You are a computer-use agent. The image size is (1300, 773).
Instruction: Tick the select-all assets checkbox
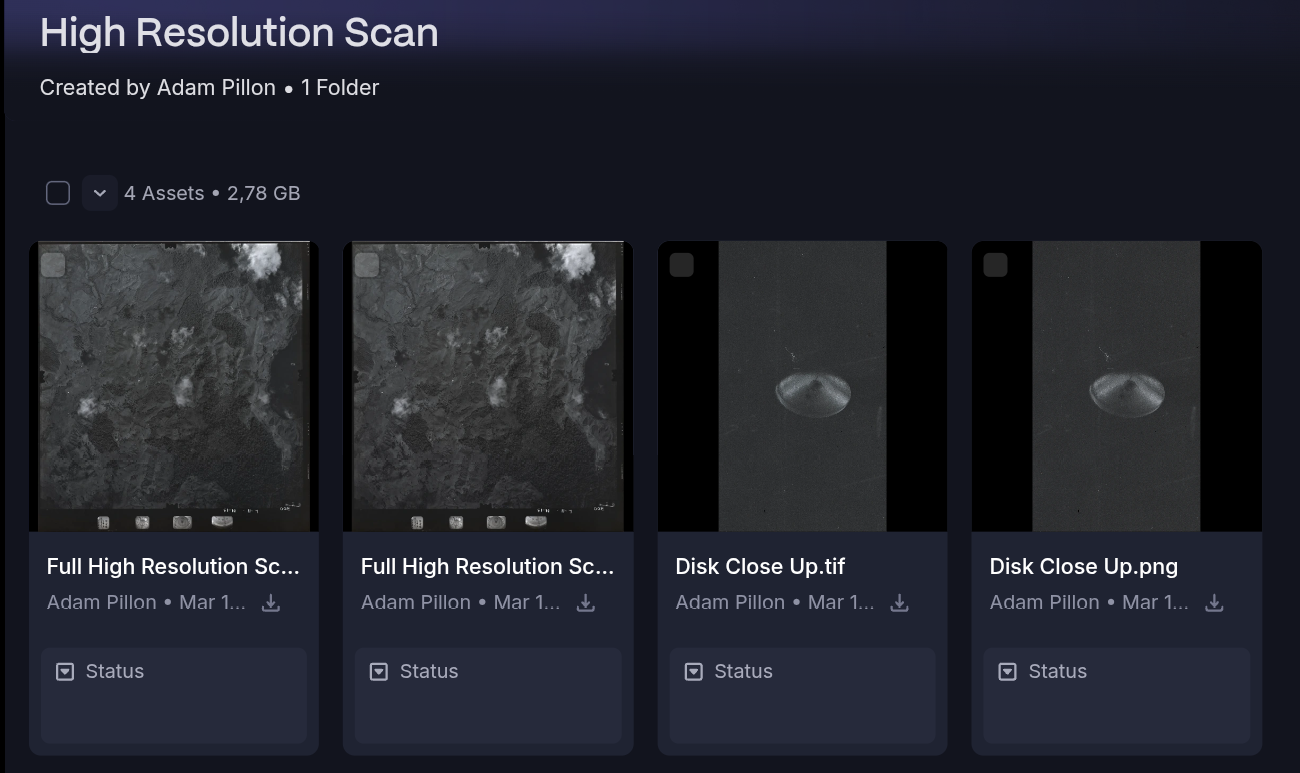point(58,193)
